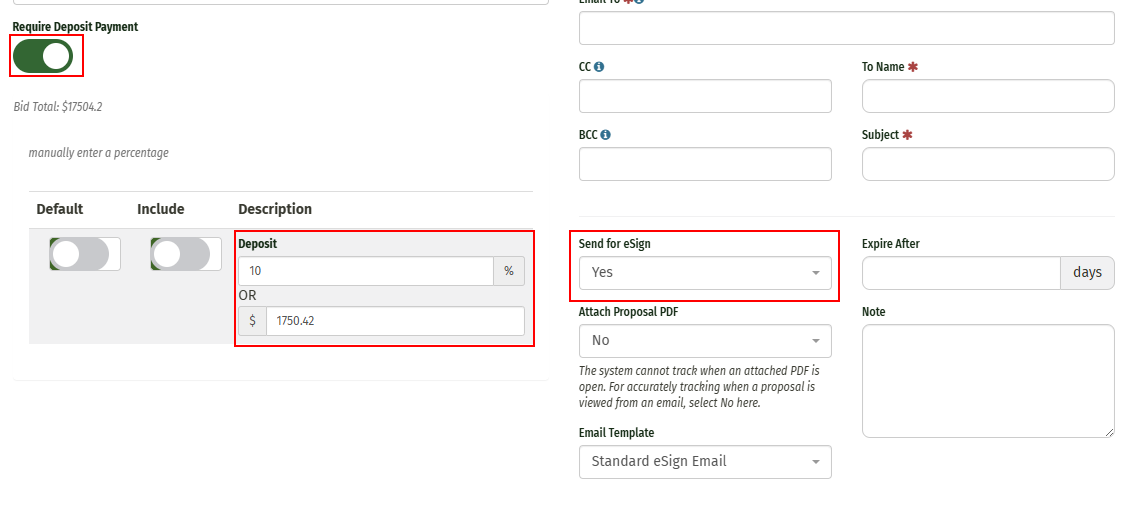1134x523 pixels.
Task: Click the Subject input field
Action: click(x=987, y=164)
